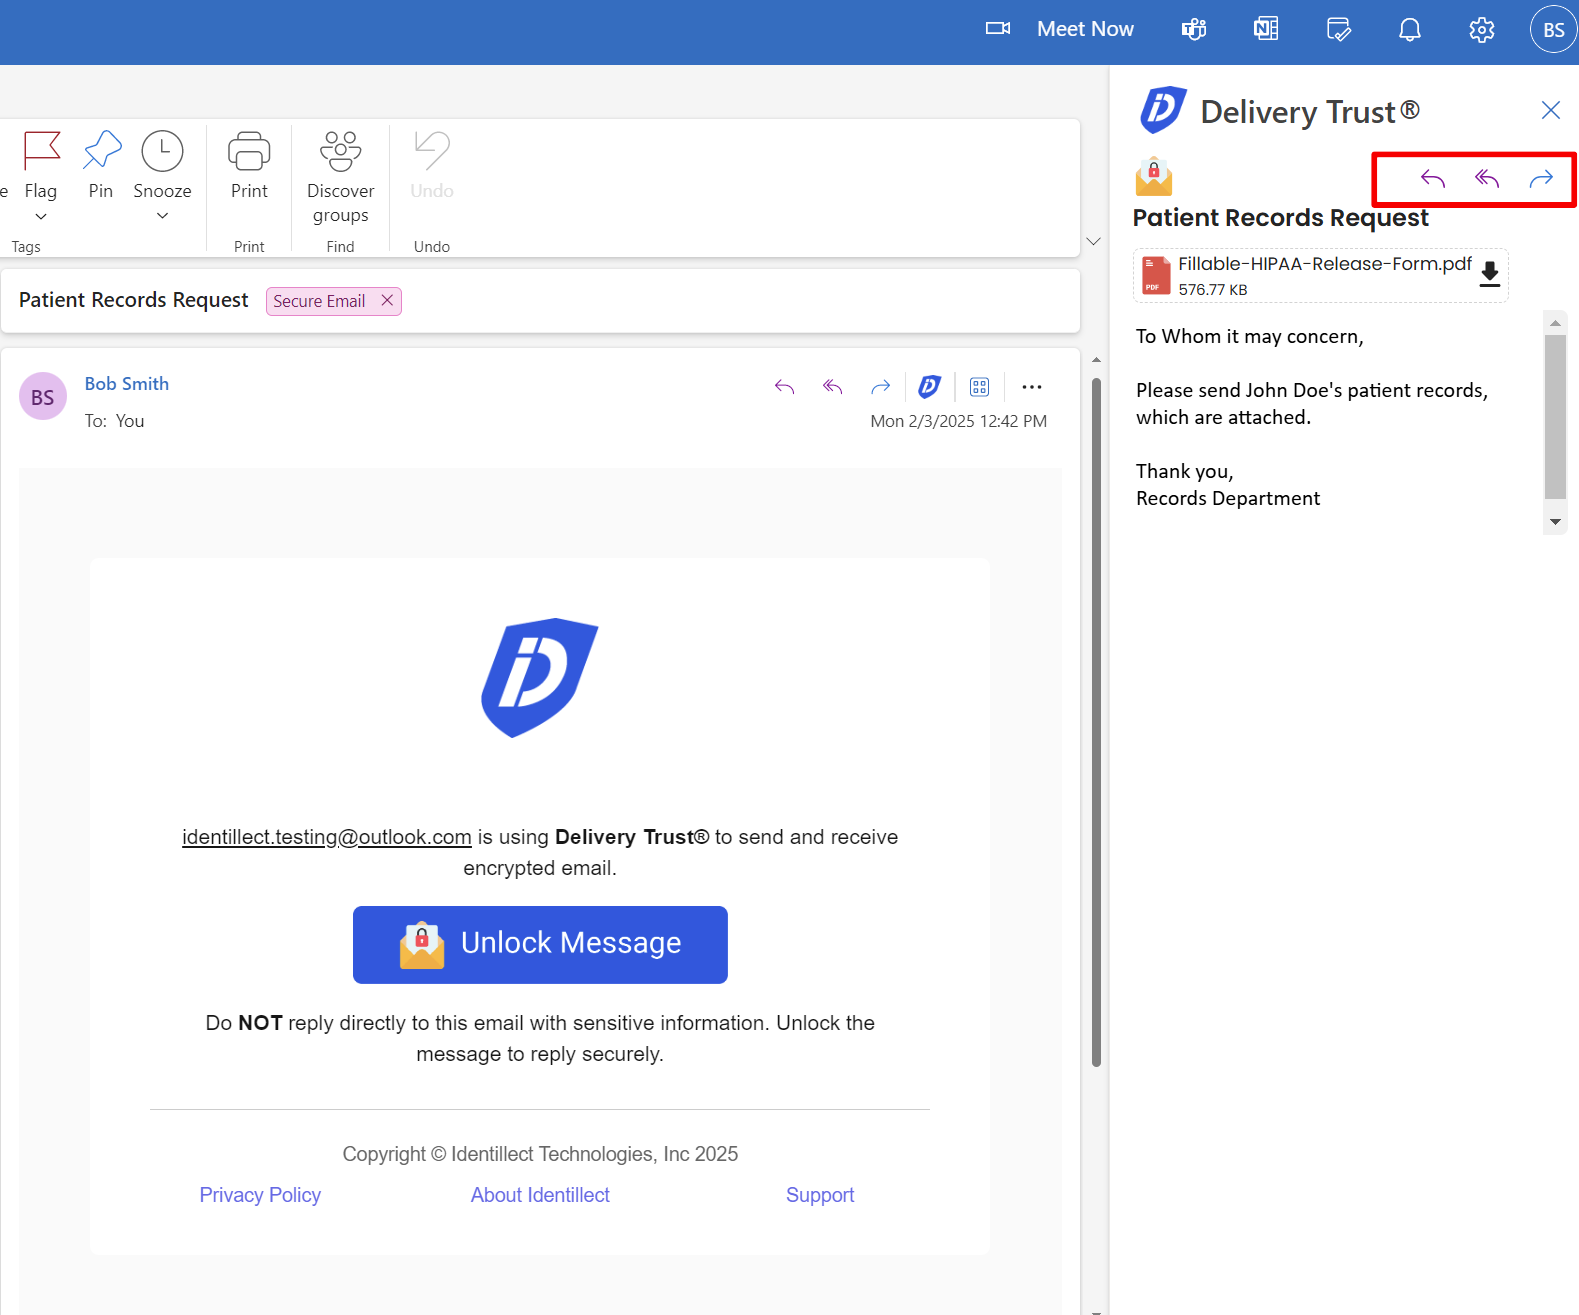Image resolution: width=1579 pixels, height=1315 pixels.
Task: Open Microsoft Teams from the top bar
Action: 1194,29
